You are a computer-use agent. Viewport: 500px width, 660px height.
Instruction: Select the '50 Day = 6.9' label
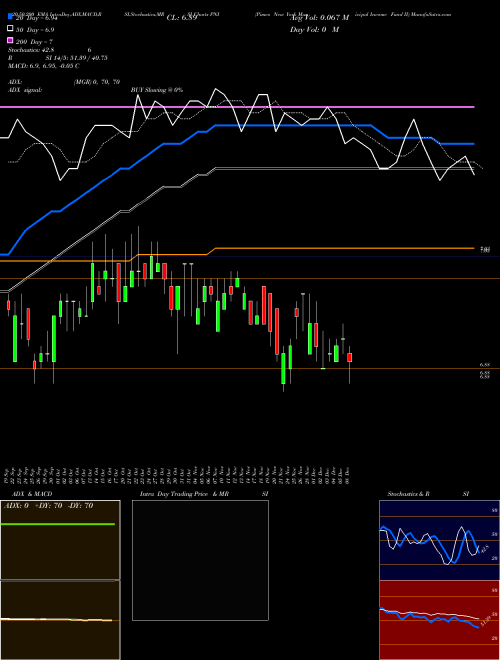pyautogui.click(x=35, y=30)
